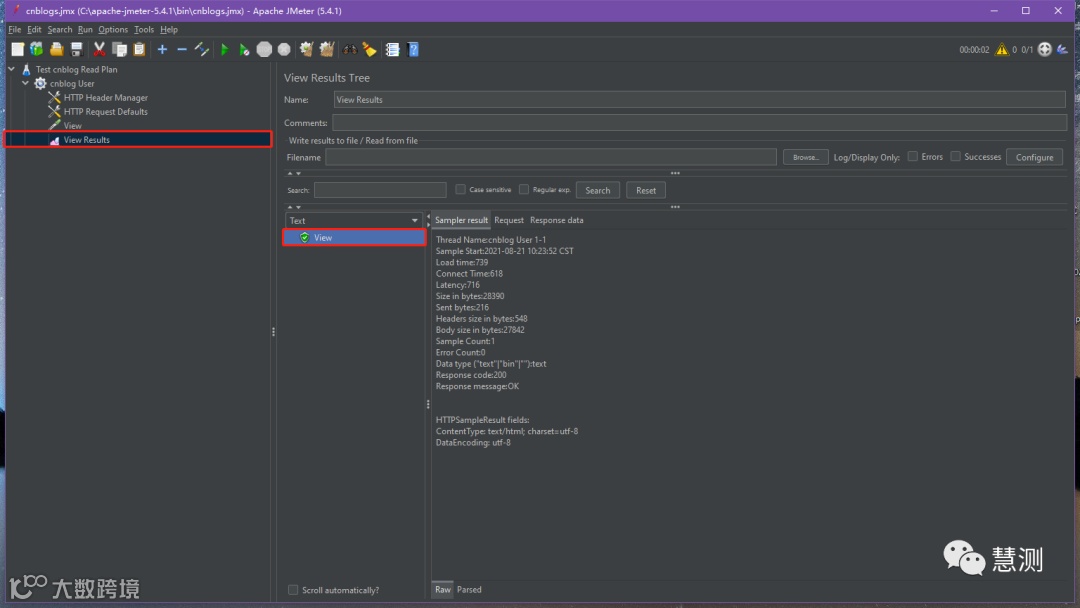Click the Browse... button

coord(805,157)
